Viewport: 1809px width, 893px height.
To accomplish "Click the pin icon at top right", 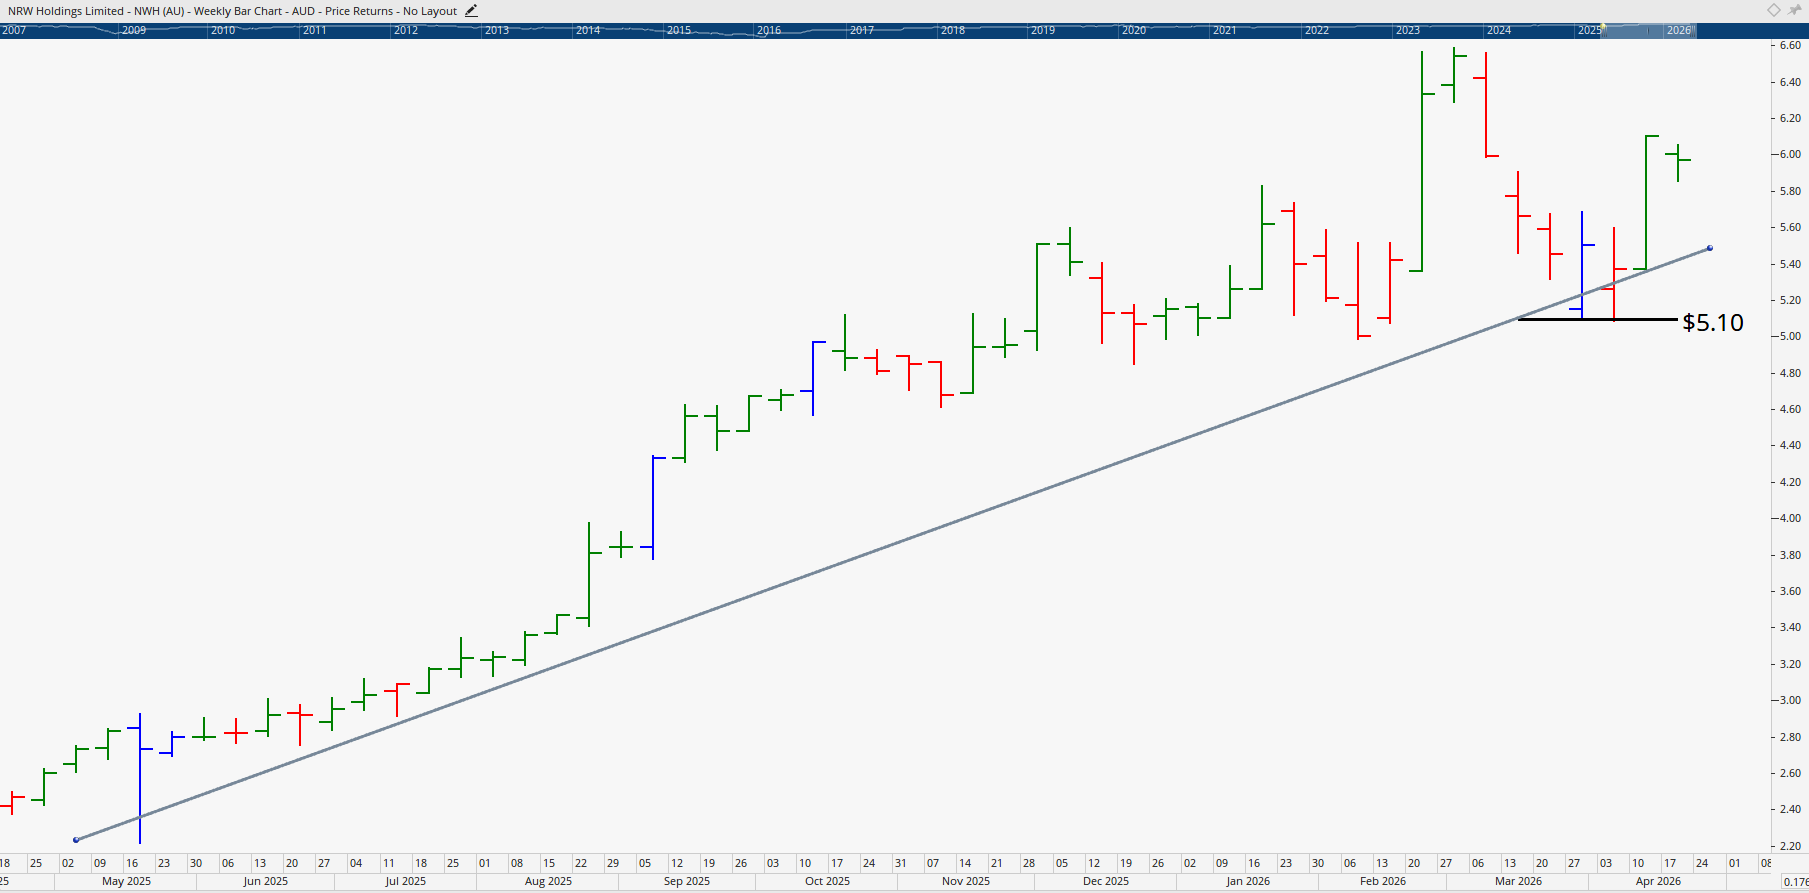I will (1794, 10).
